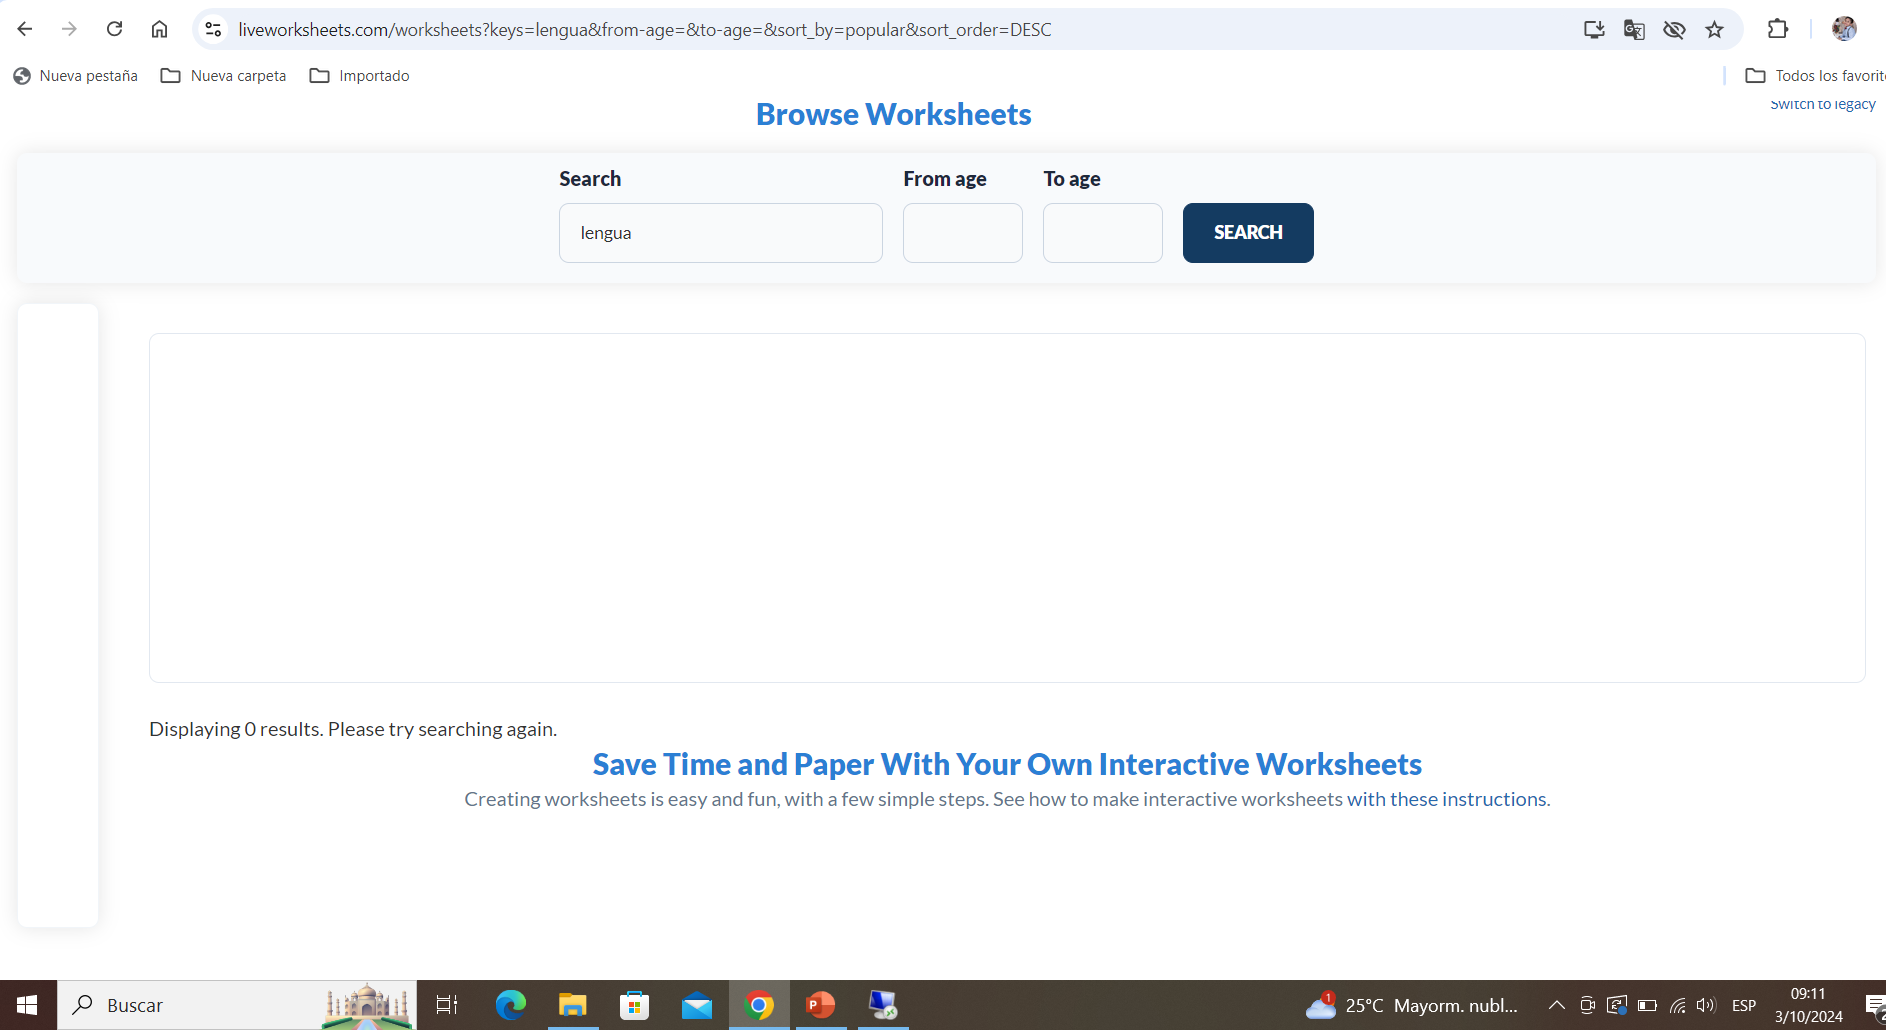This screenshot has height=1030, width=1886.
Task: Toggle third-party cookie blocking eye icon
Action: pyautogui.click(x=1674, y=30)
